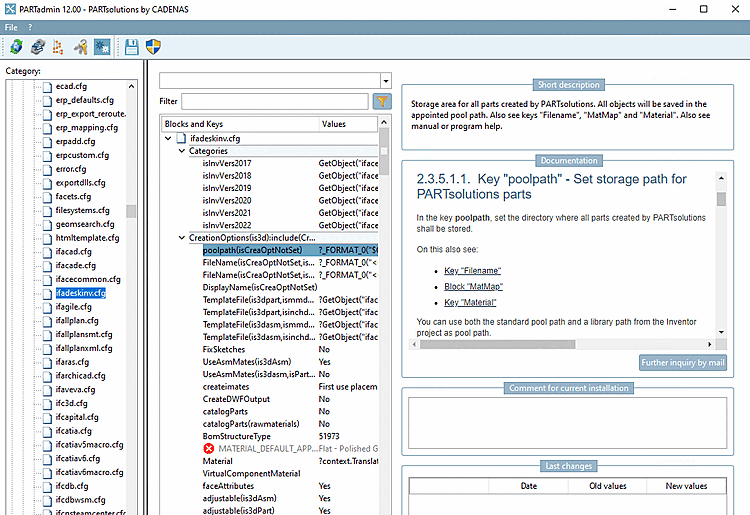This screenshot has height=515, width=750.
Task: Collapse the ifadeskinv.cfg root node
Action: point(168,138)
